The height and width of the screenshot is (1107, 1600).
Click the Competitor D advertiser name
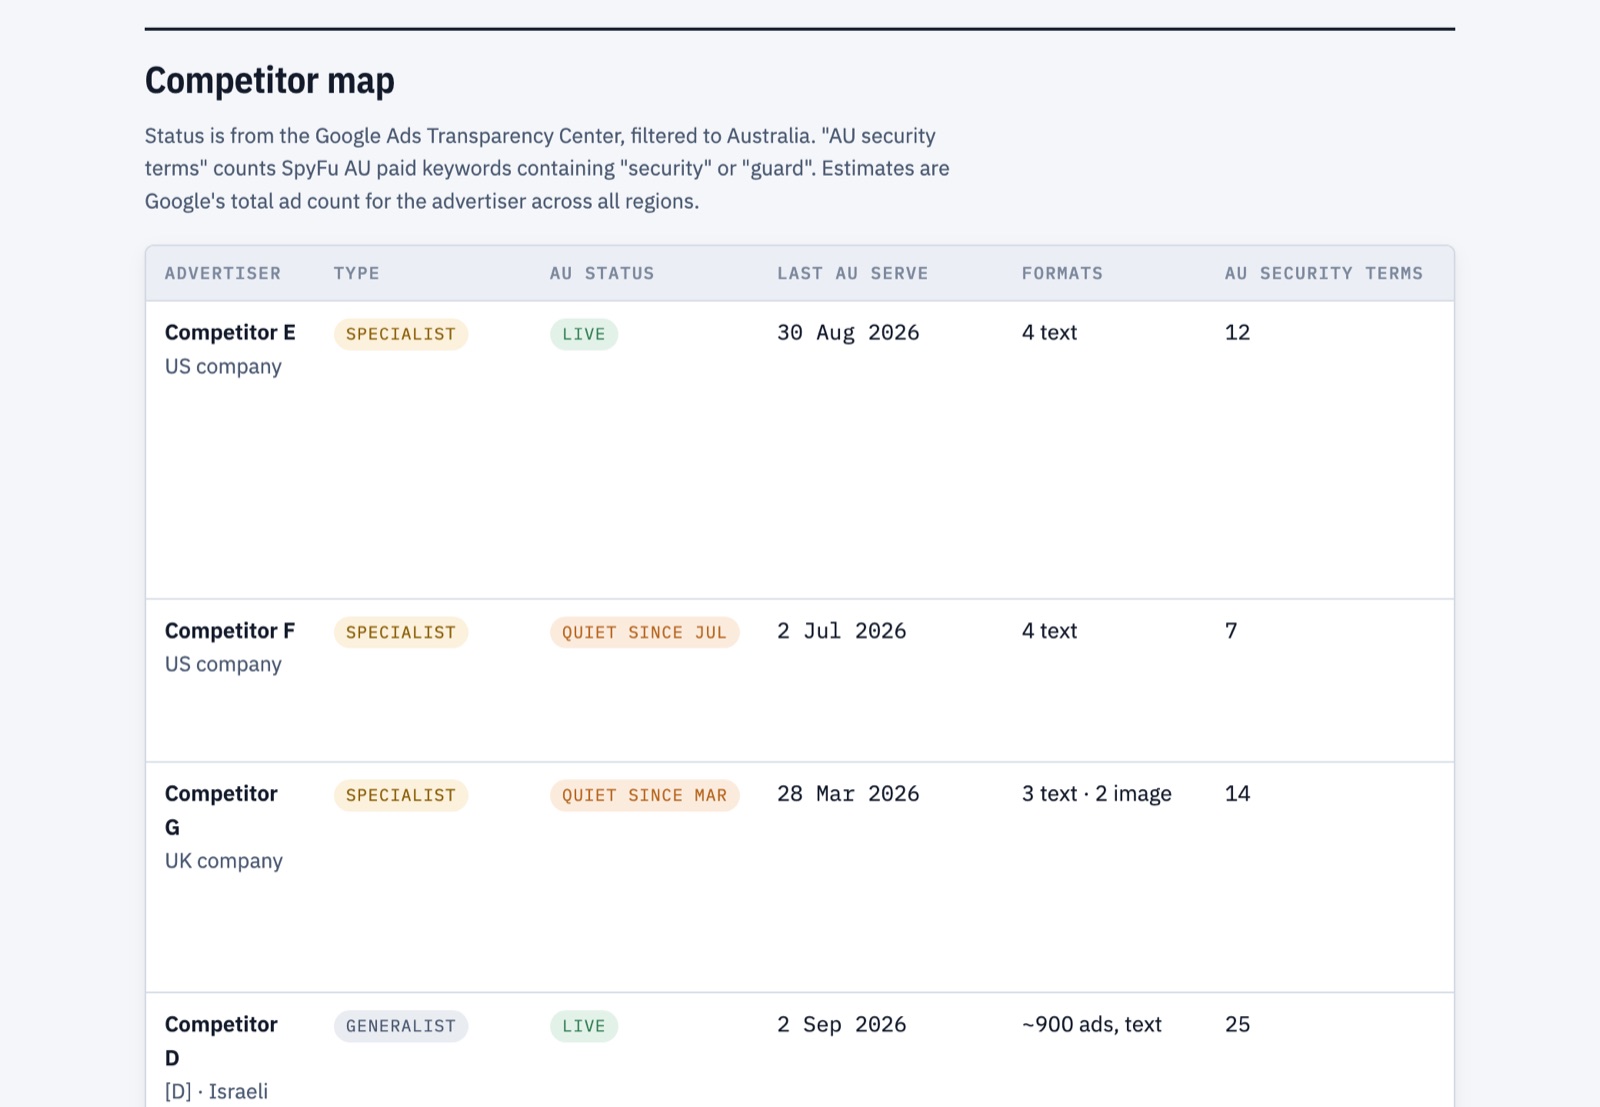pos(221,1041)
